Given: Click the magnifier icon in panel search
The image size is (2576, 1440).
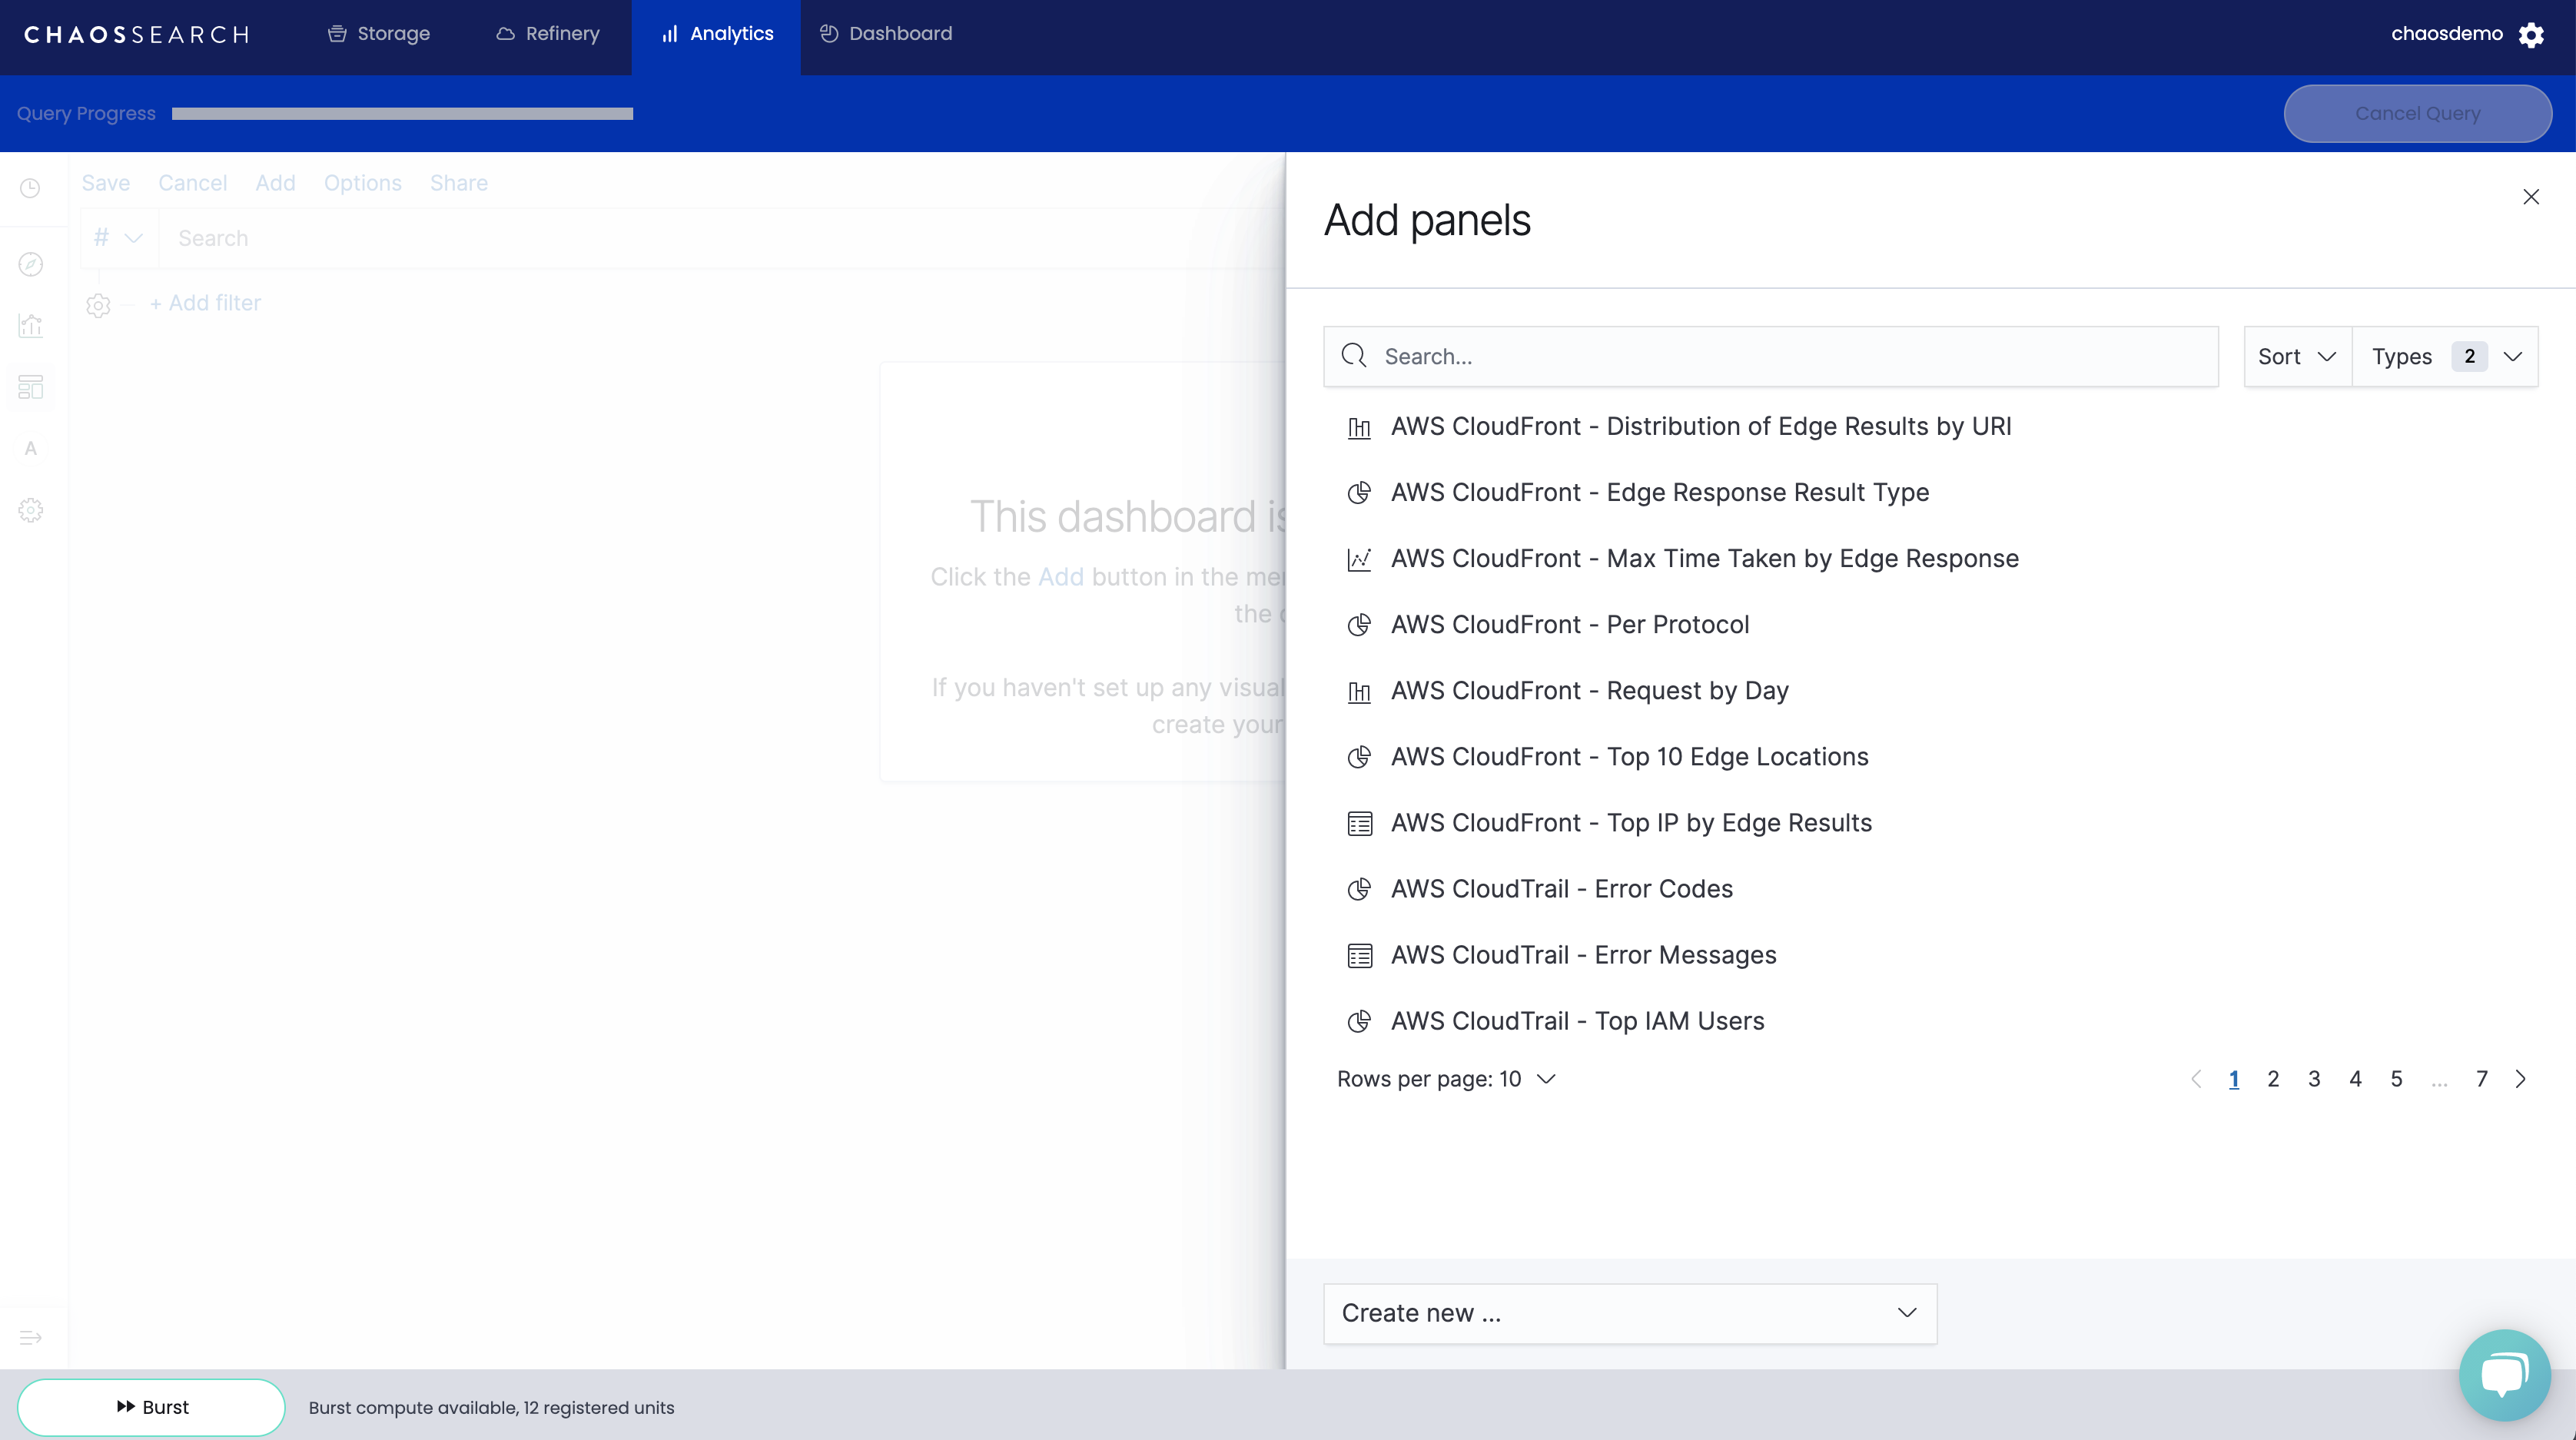Looking at the screenshot, I should [x=1354, y=356].
